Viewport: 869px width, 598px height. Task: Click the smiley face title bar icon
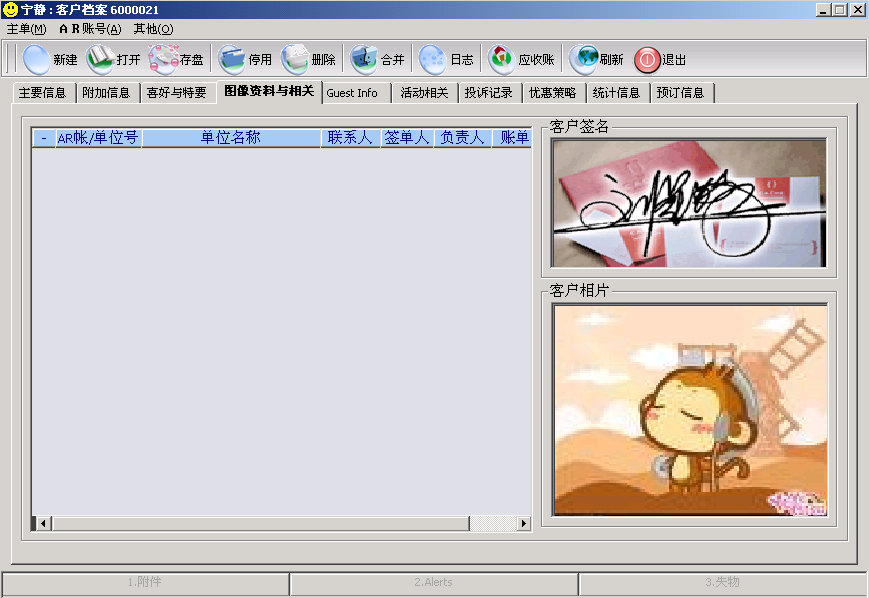coord(10,9)
